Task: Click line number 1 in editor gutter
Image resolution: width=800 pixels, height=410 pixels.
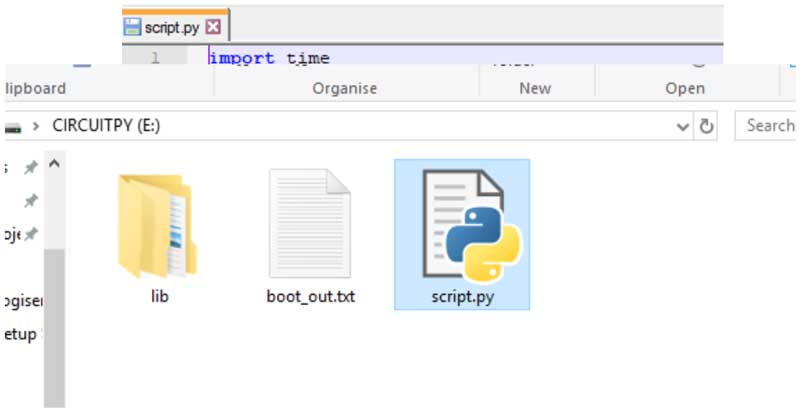Action: (155, 58)
